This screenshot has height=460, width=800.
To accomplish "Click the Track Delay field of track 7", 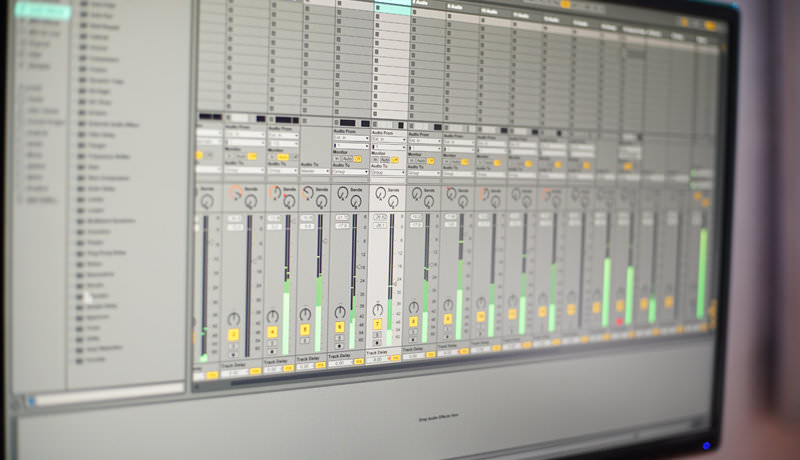I will pyautogui.click(x=378, y=359).
